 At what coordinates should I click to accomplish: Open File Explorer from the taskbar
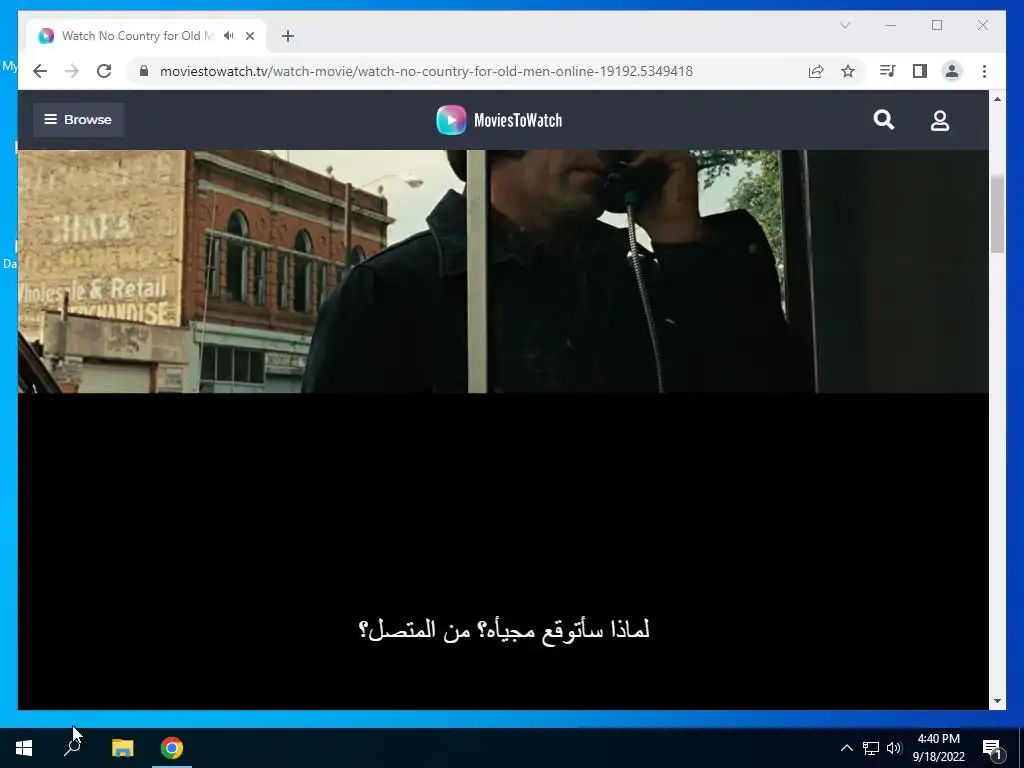[122, 748]
